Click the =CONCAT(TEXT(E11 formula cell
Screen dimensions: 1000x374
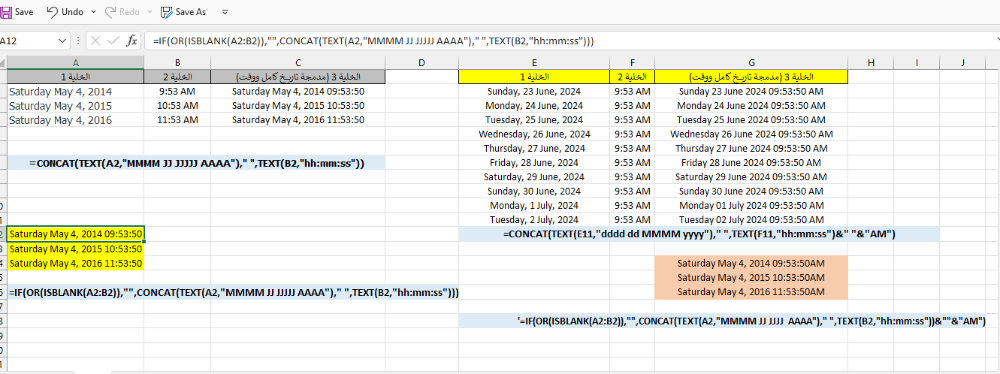coord(699,234)
